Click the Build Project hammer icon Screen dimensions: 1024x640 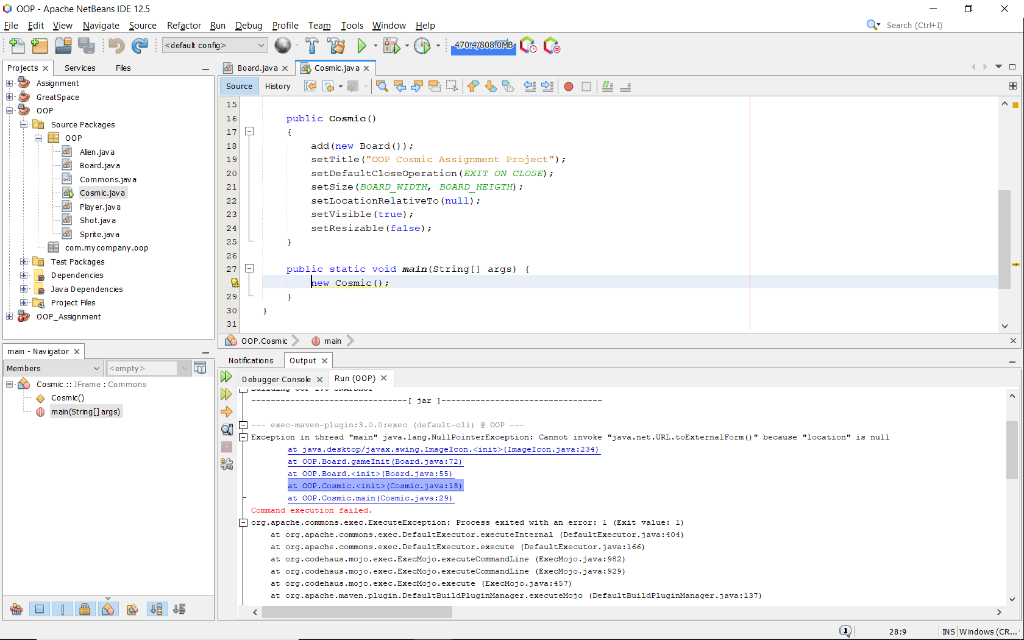pyautogui.click(x=311, y=46)
